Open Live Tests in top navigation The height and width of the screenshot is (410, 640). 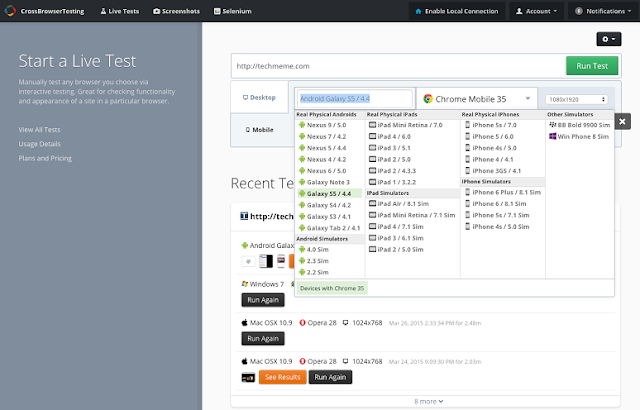120,11
